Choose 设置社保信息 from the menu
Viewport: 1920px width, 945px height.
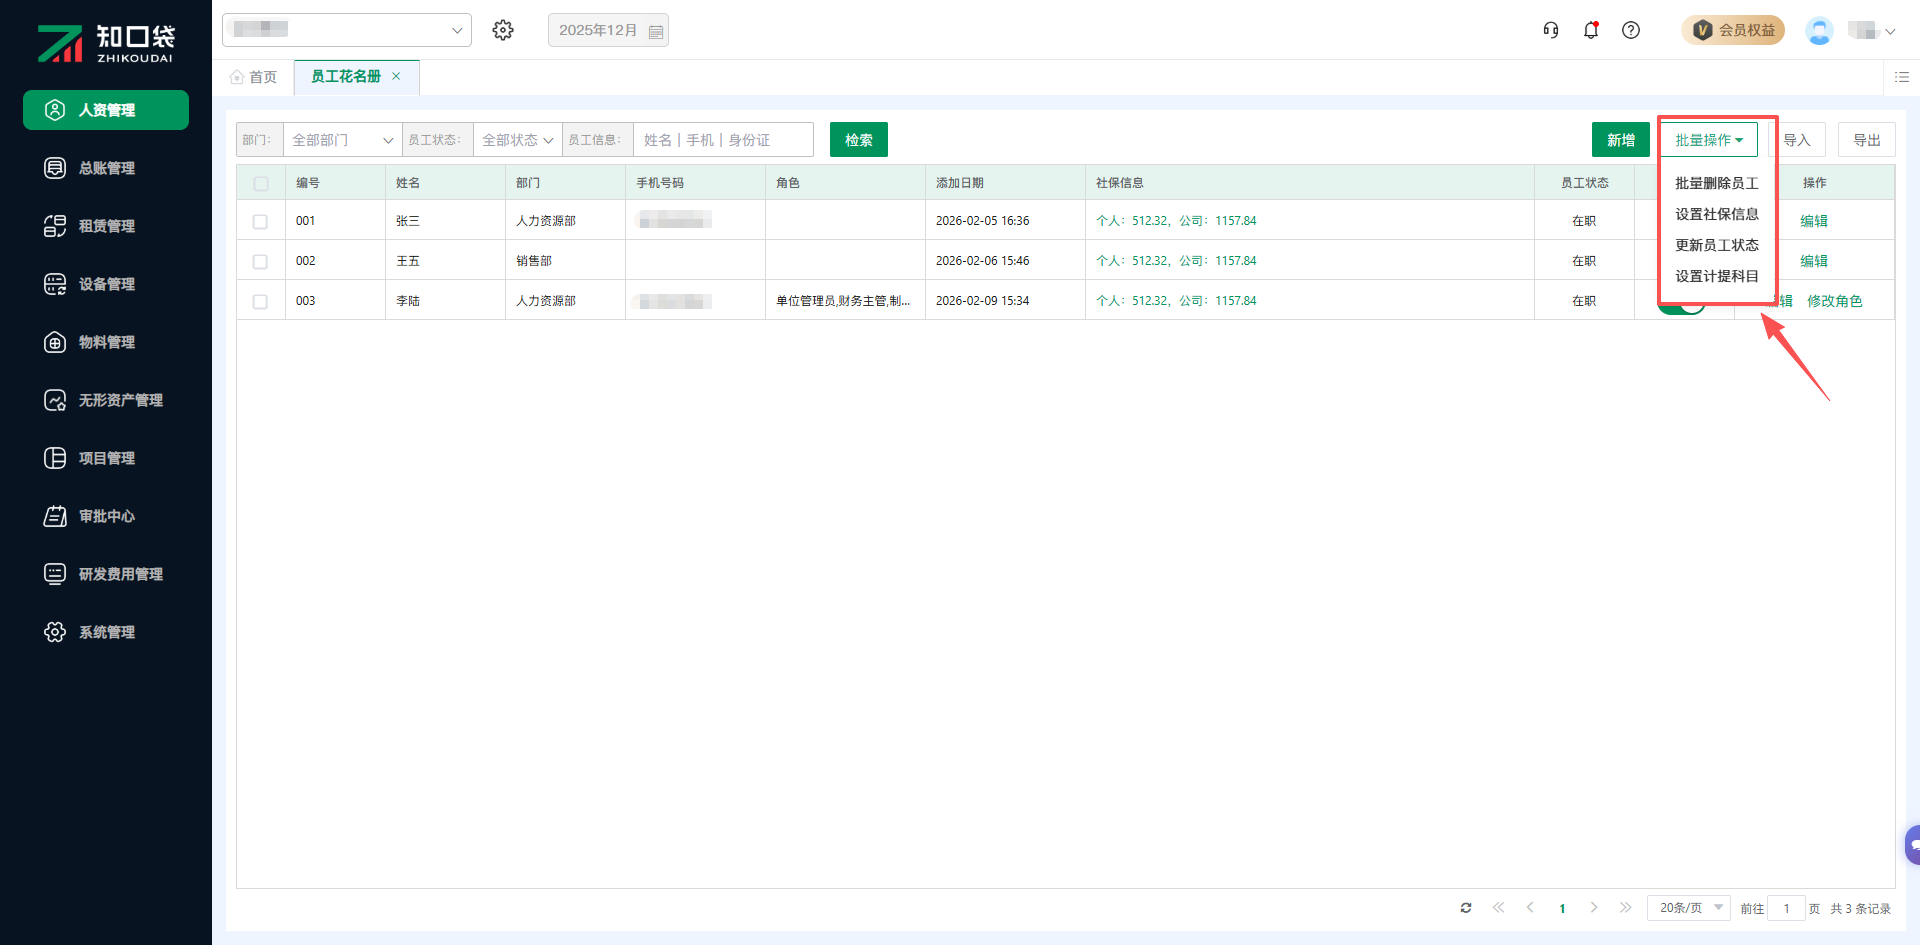coord(1716,214)
